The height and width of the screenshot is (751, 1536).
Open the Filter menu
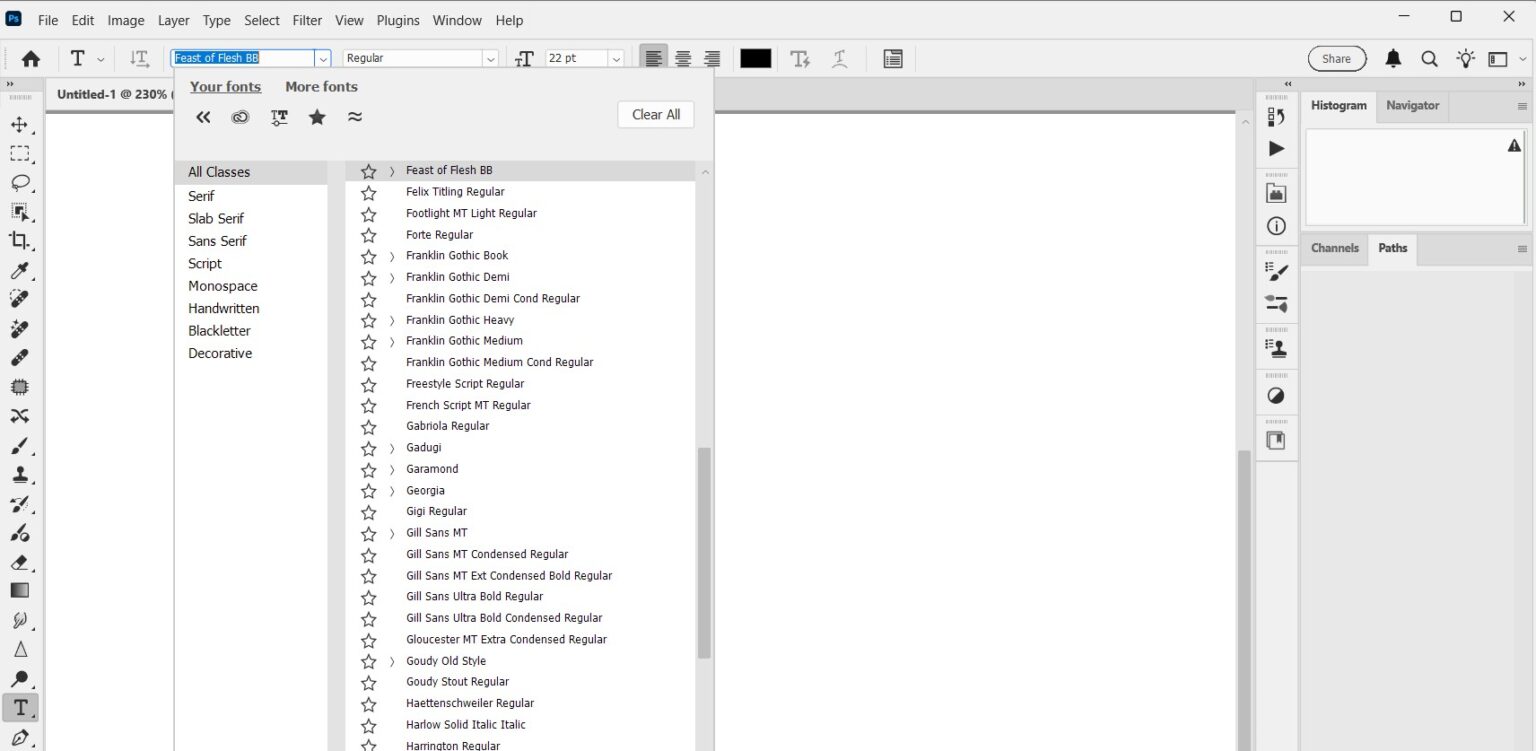[x=307, y=20]
